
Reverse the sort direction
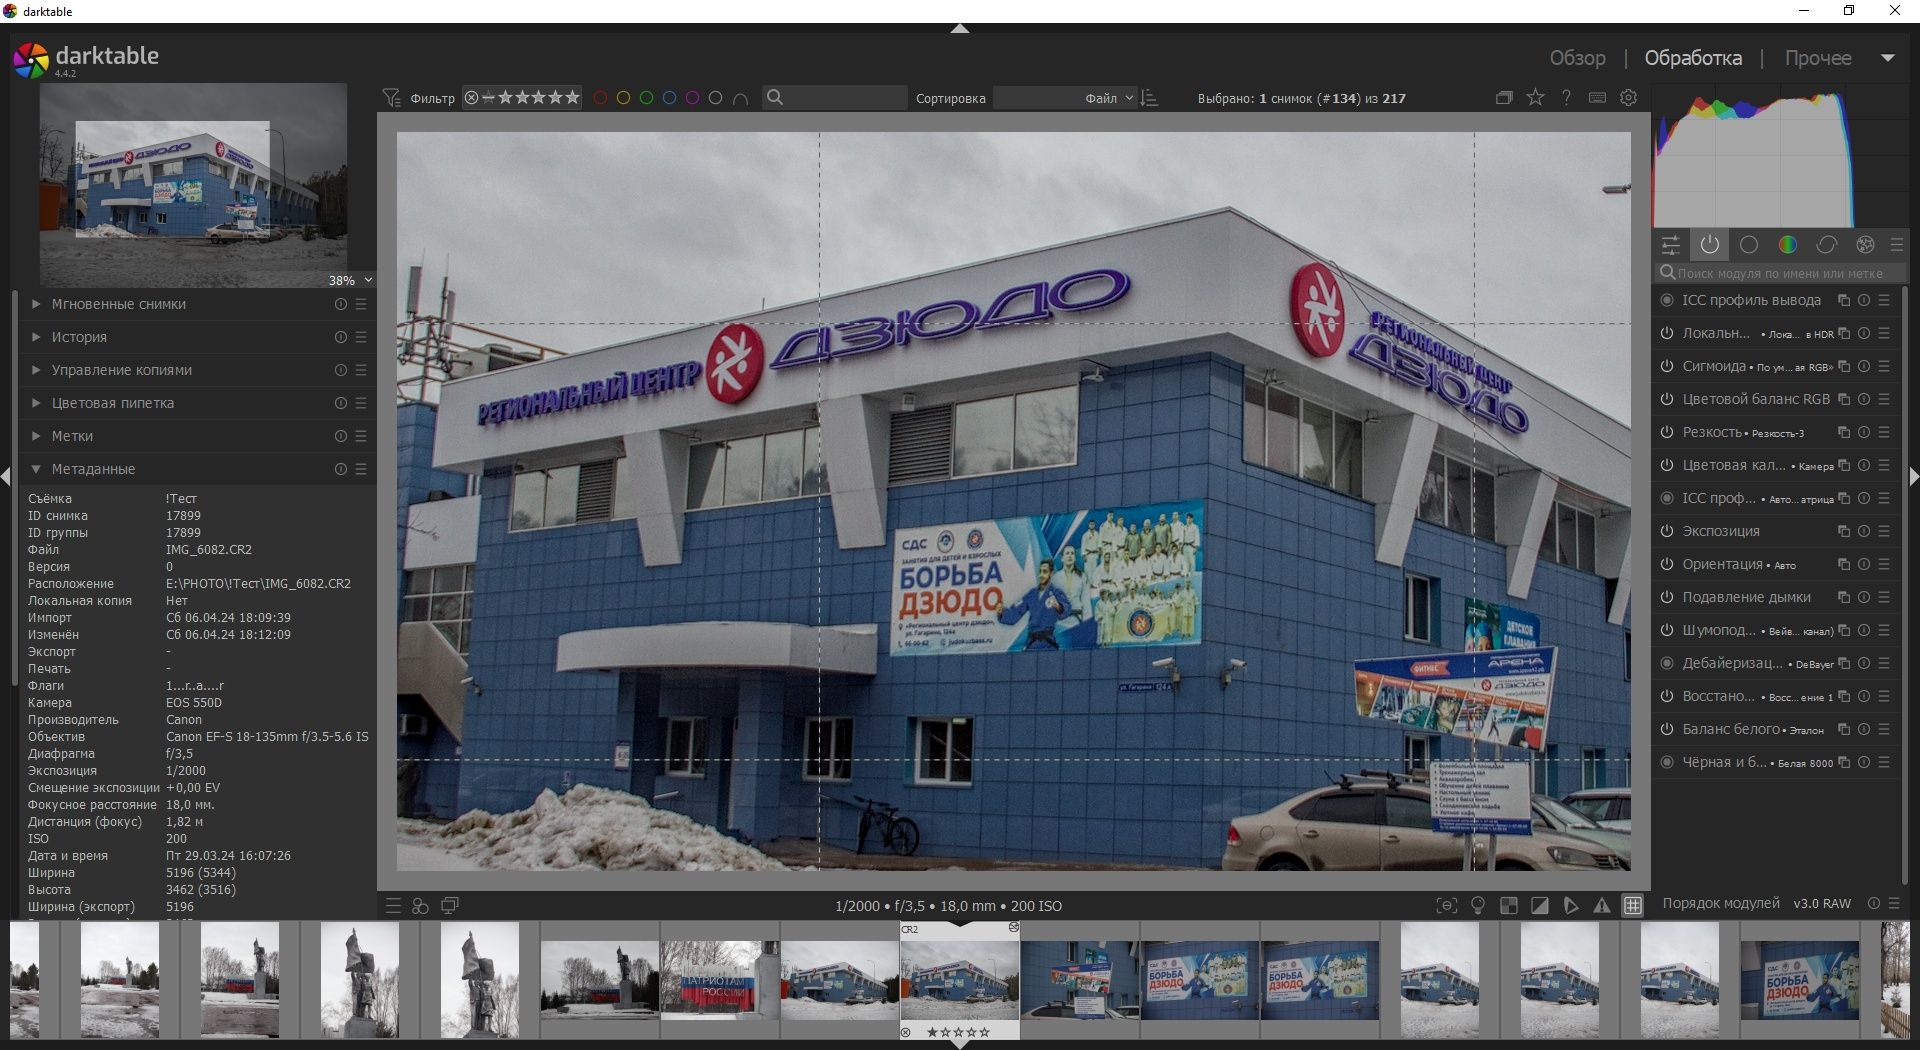(1150, 98)
